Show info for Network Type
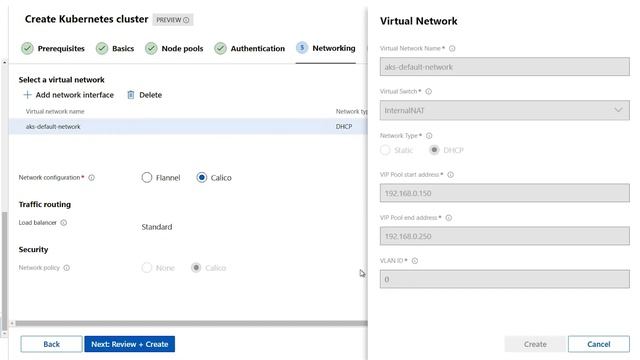Screen dimensions: 640x360 tap(429, 136)
